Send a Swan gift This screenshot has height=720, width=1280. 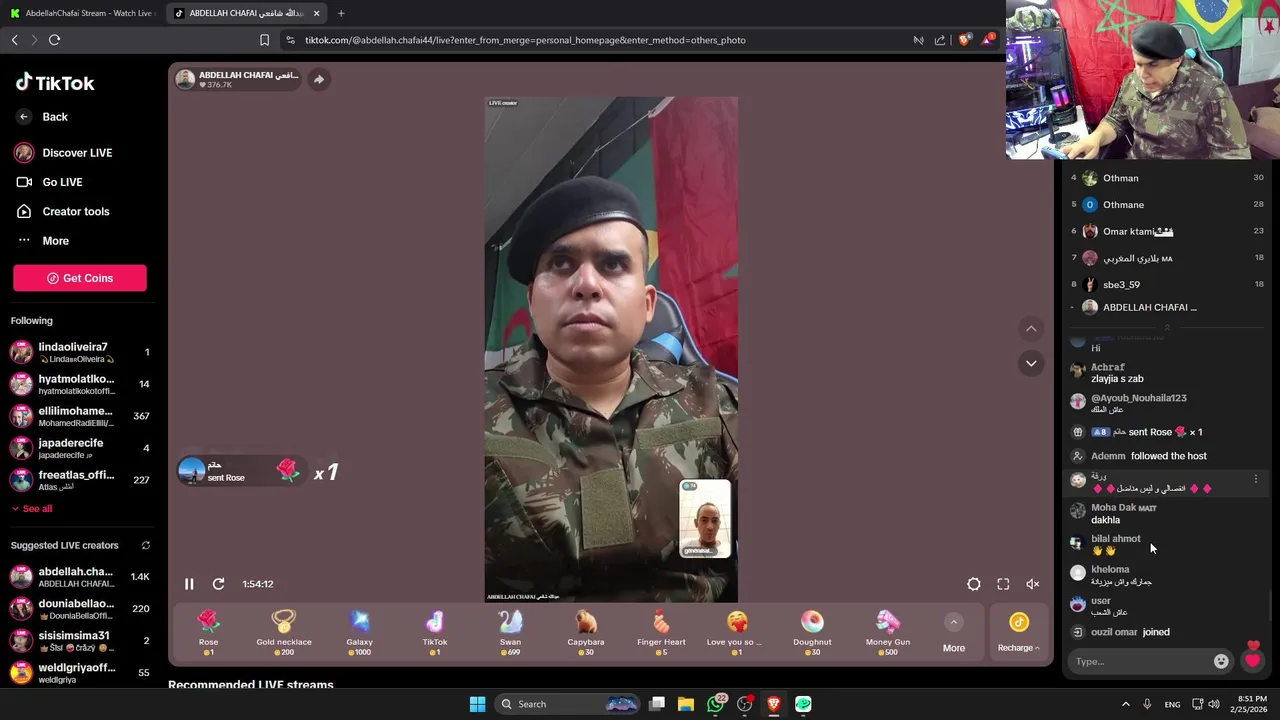point(510,633)
